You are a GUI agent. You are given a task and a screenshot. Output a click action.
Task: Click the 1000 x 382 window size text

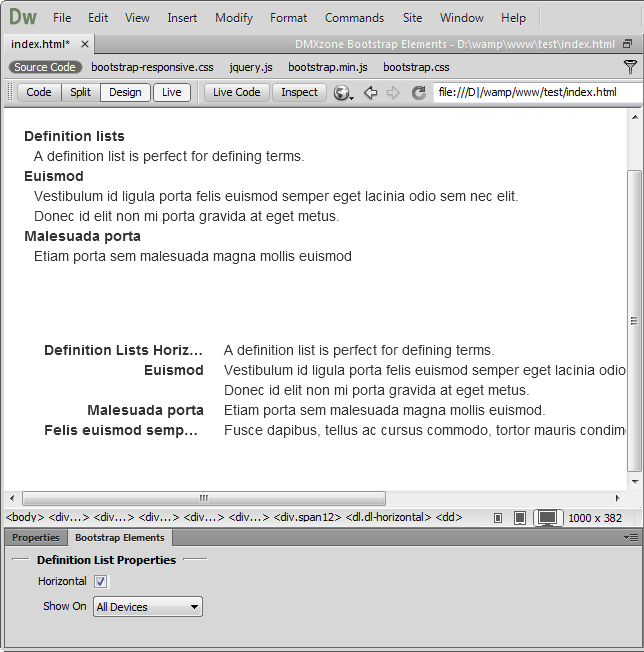click(x=595, y=518)
